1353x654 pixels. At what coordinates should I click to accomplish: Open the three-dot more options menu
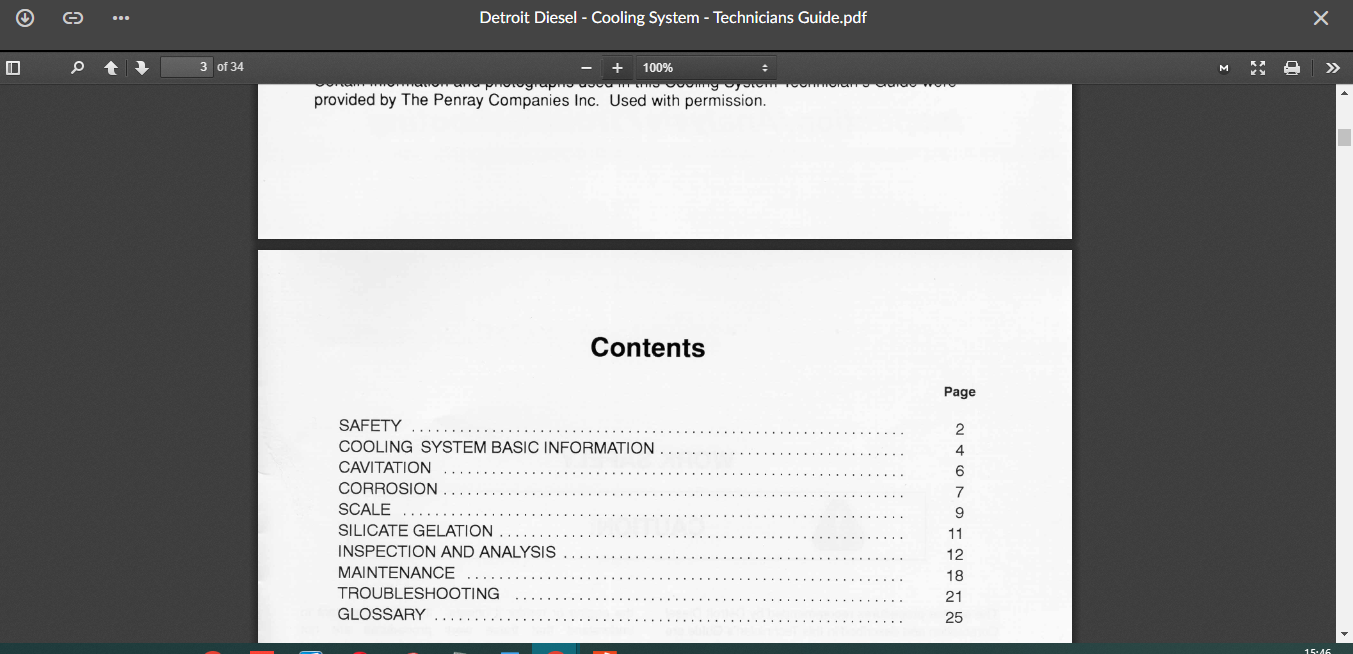coord(121,18)
